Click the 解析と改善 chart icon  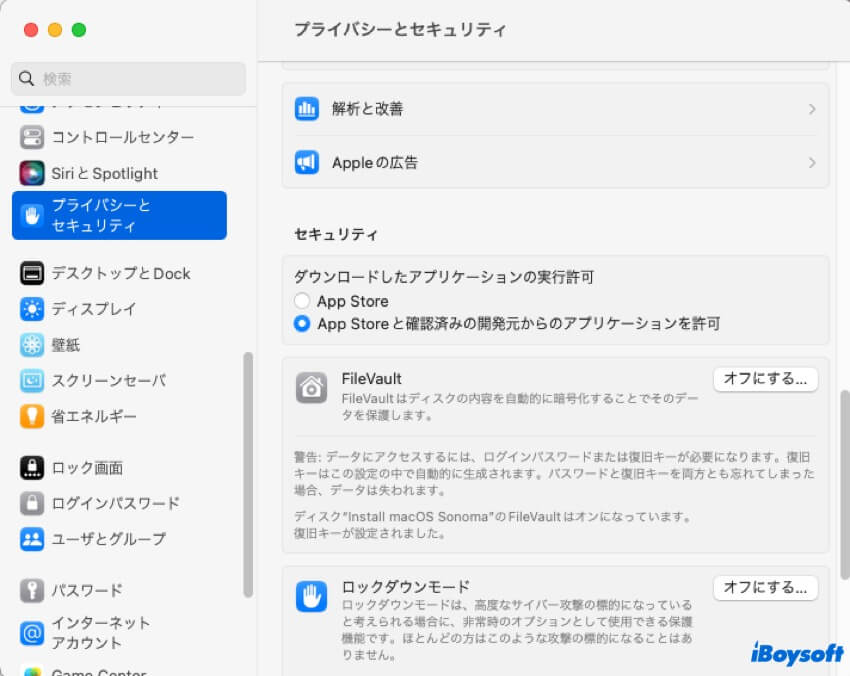[x=307, y=109]
